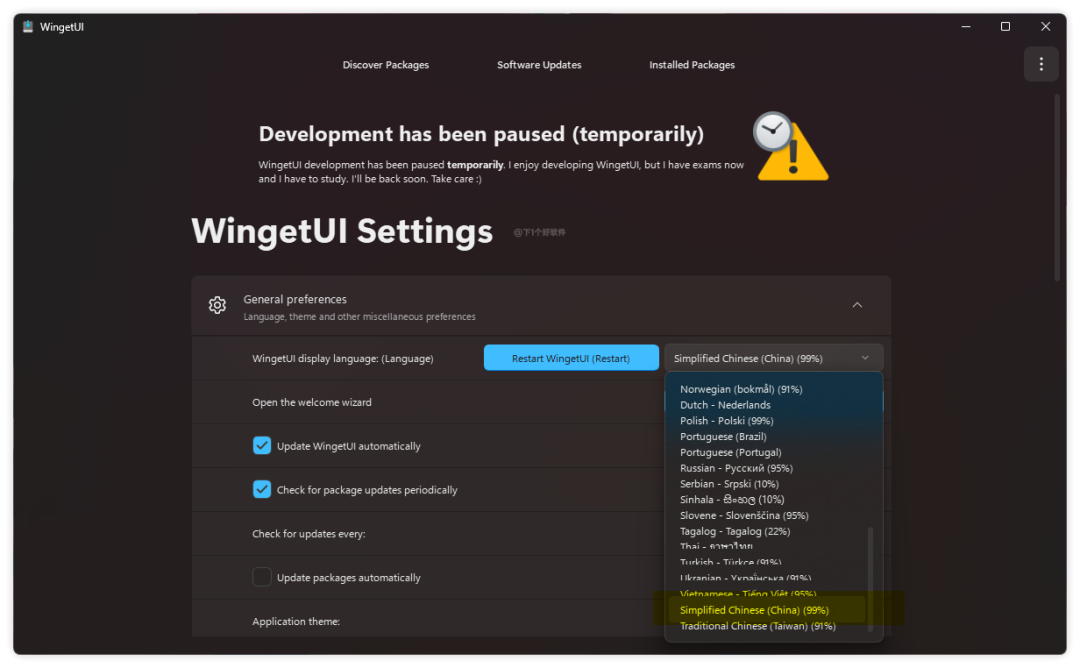Uncheck Update WingetUI automatically
Viewport: 1080px width, 668px height.
pyautogui.click(x=262, y=446)
